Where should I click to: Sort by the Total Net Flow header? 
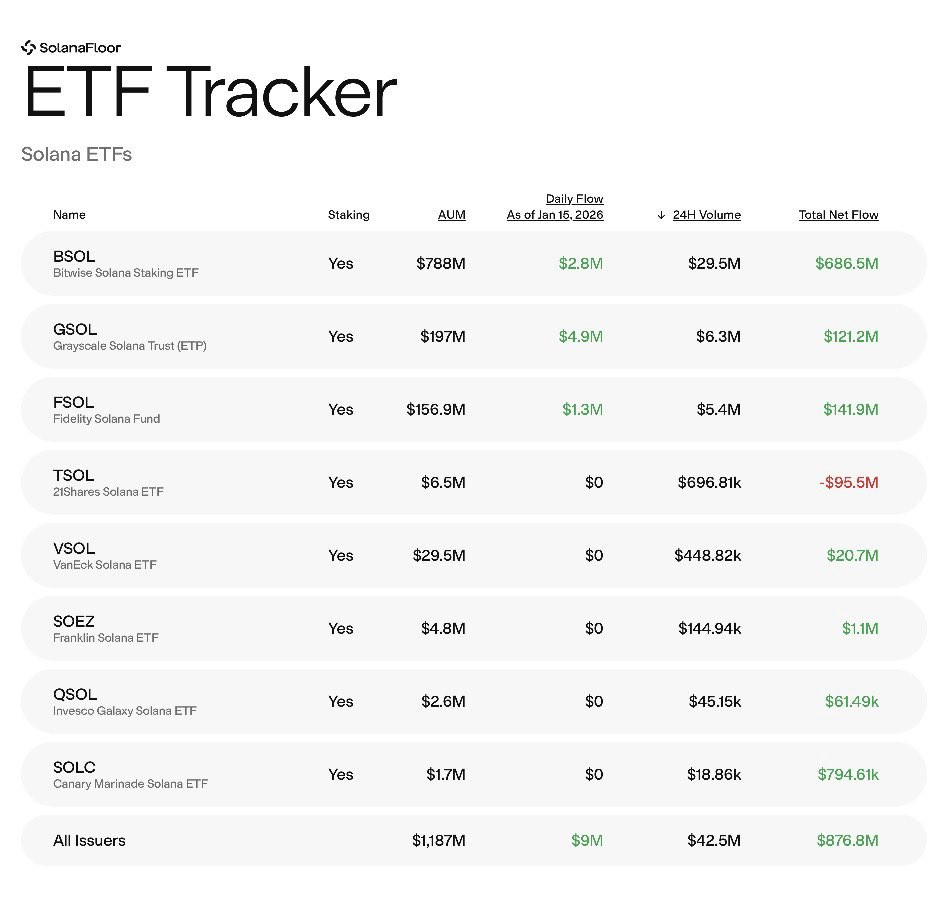pyautogui.click(x=838, y=214)
